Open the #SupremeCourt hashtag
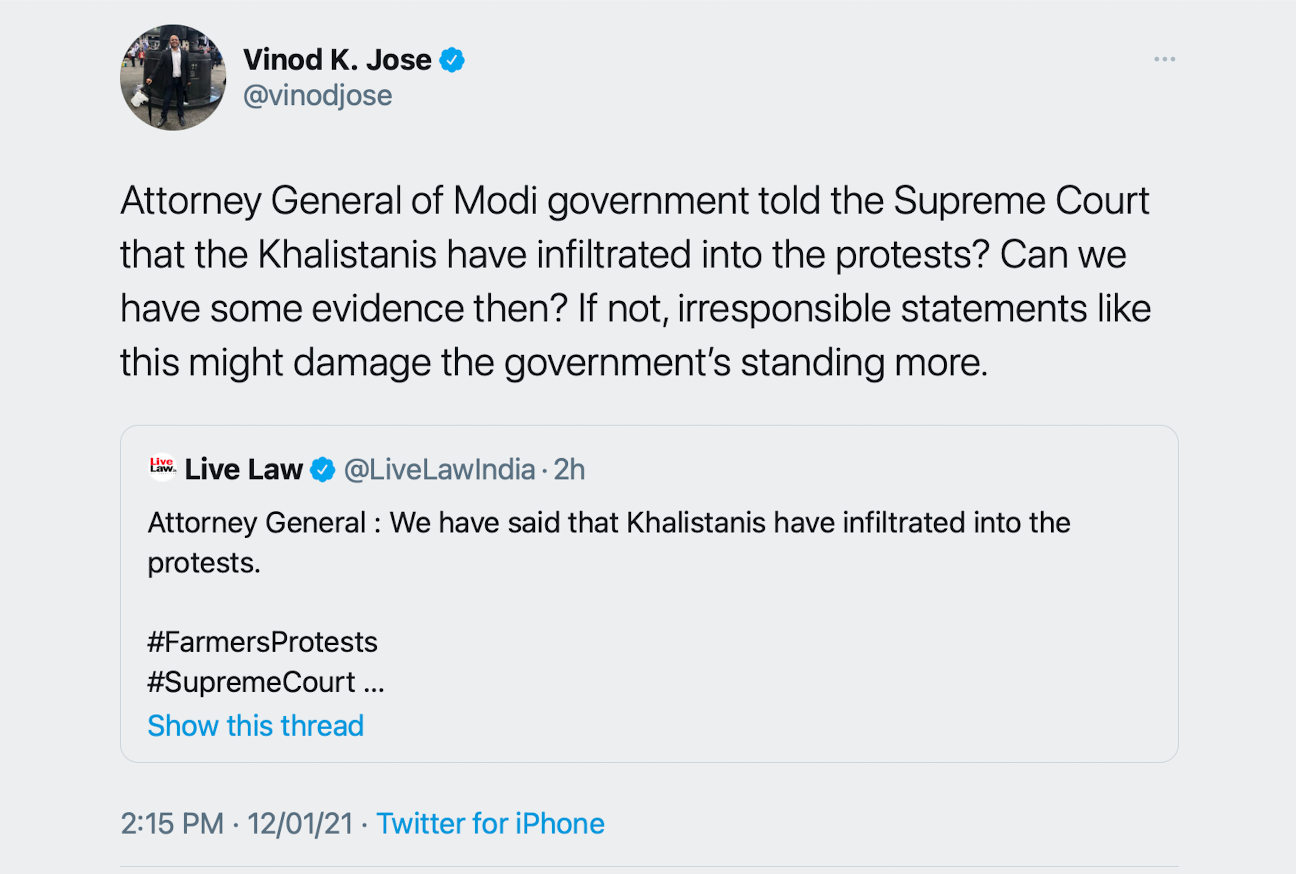The image size is (1296, 874). pos(251,683)
